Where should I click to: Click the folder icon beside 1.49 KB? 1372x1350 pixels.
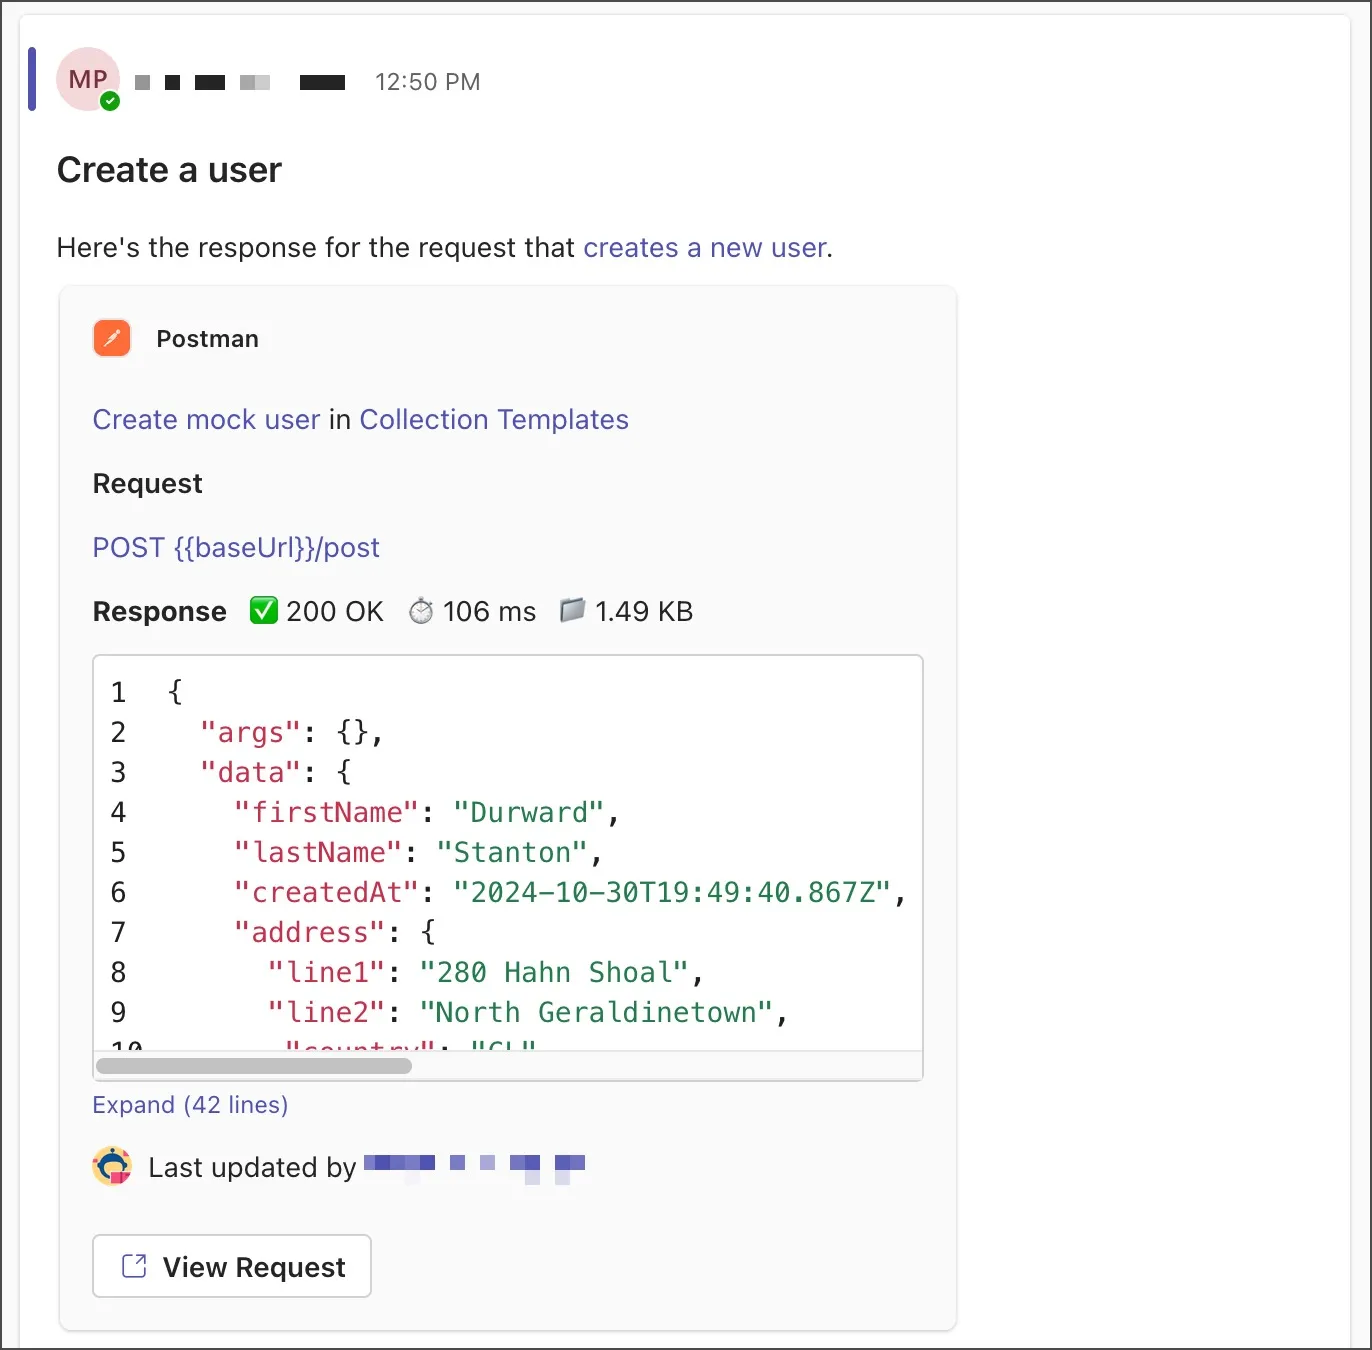tap(572, 610)
